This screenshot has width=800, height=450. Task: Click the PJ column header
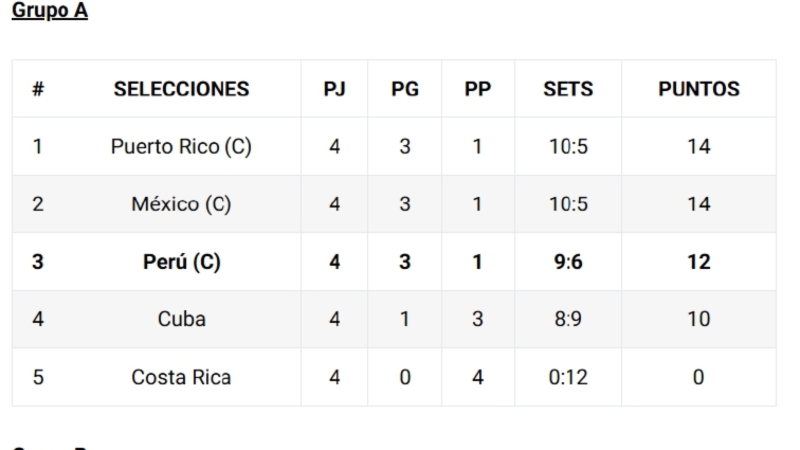pyautogui.click(x=334, y=89)
